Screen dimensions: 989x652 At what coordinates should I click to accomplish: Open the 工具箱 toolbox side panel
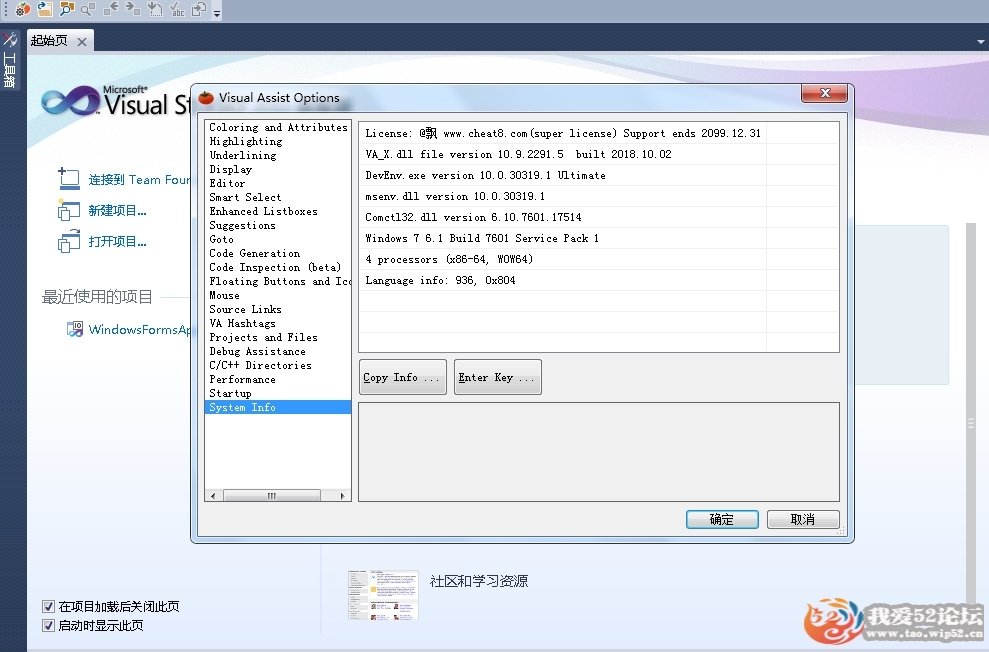[9, 60]
